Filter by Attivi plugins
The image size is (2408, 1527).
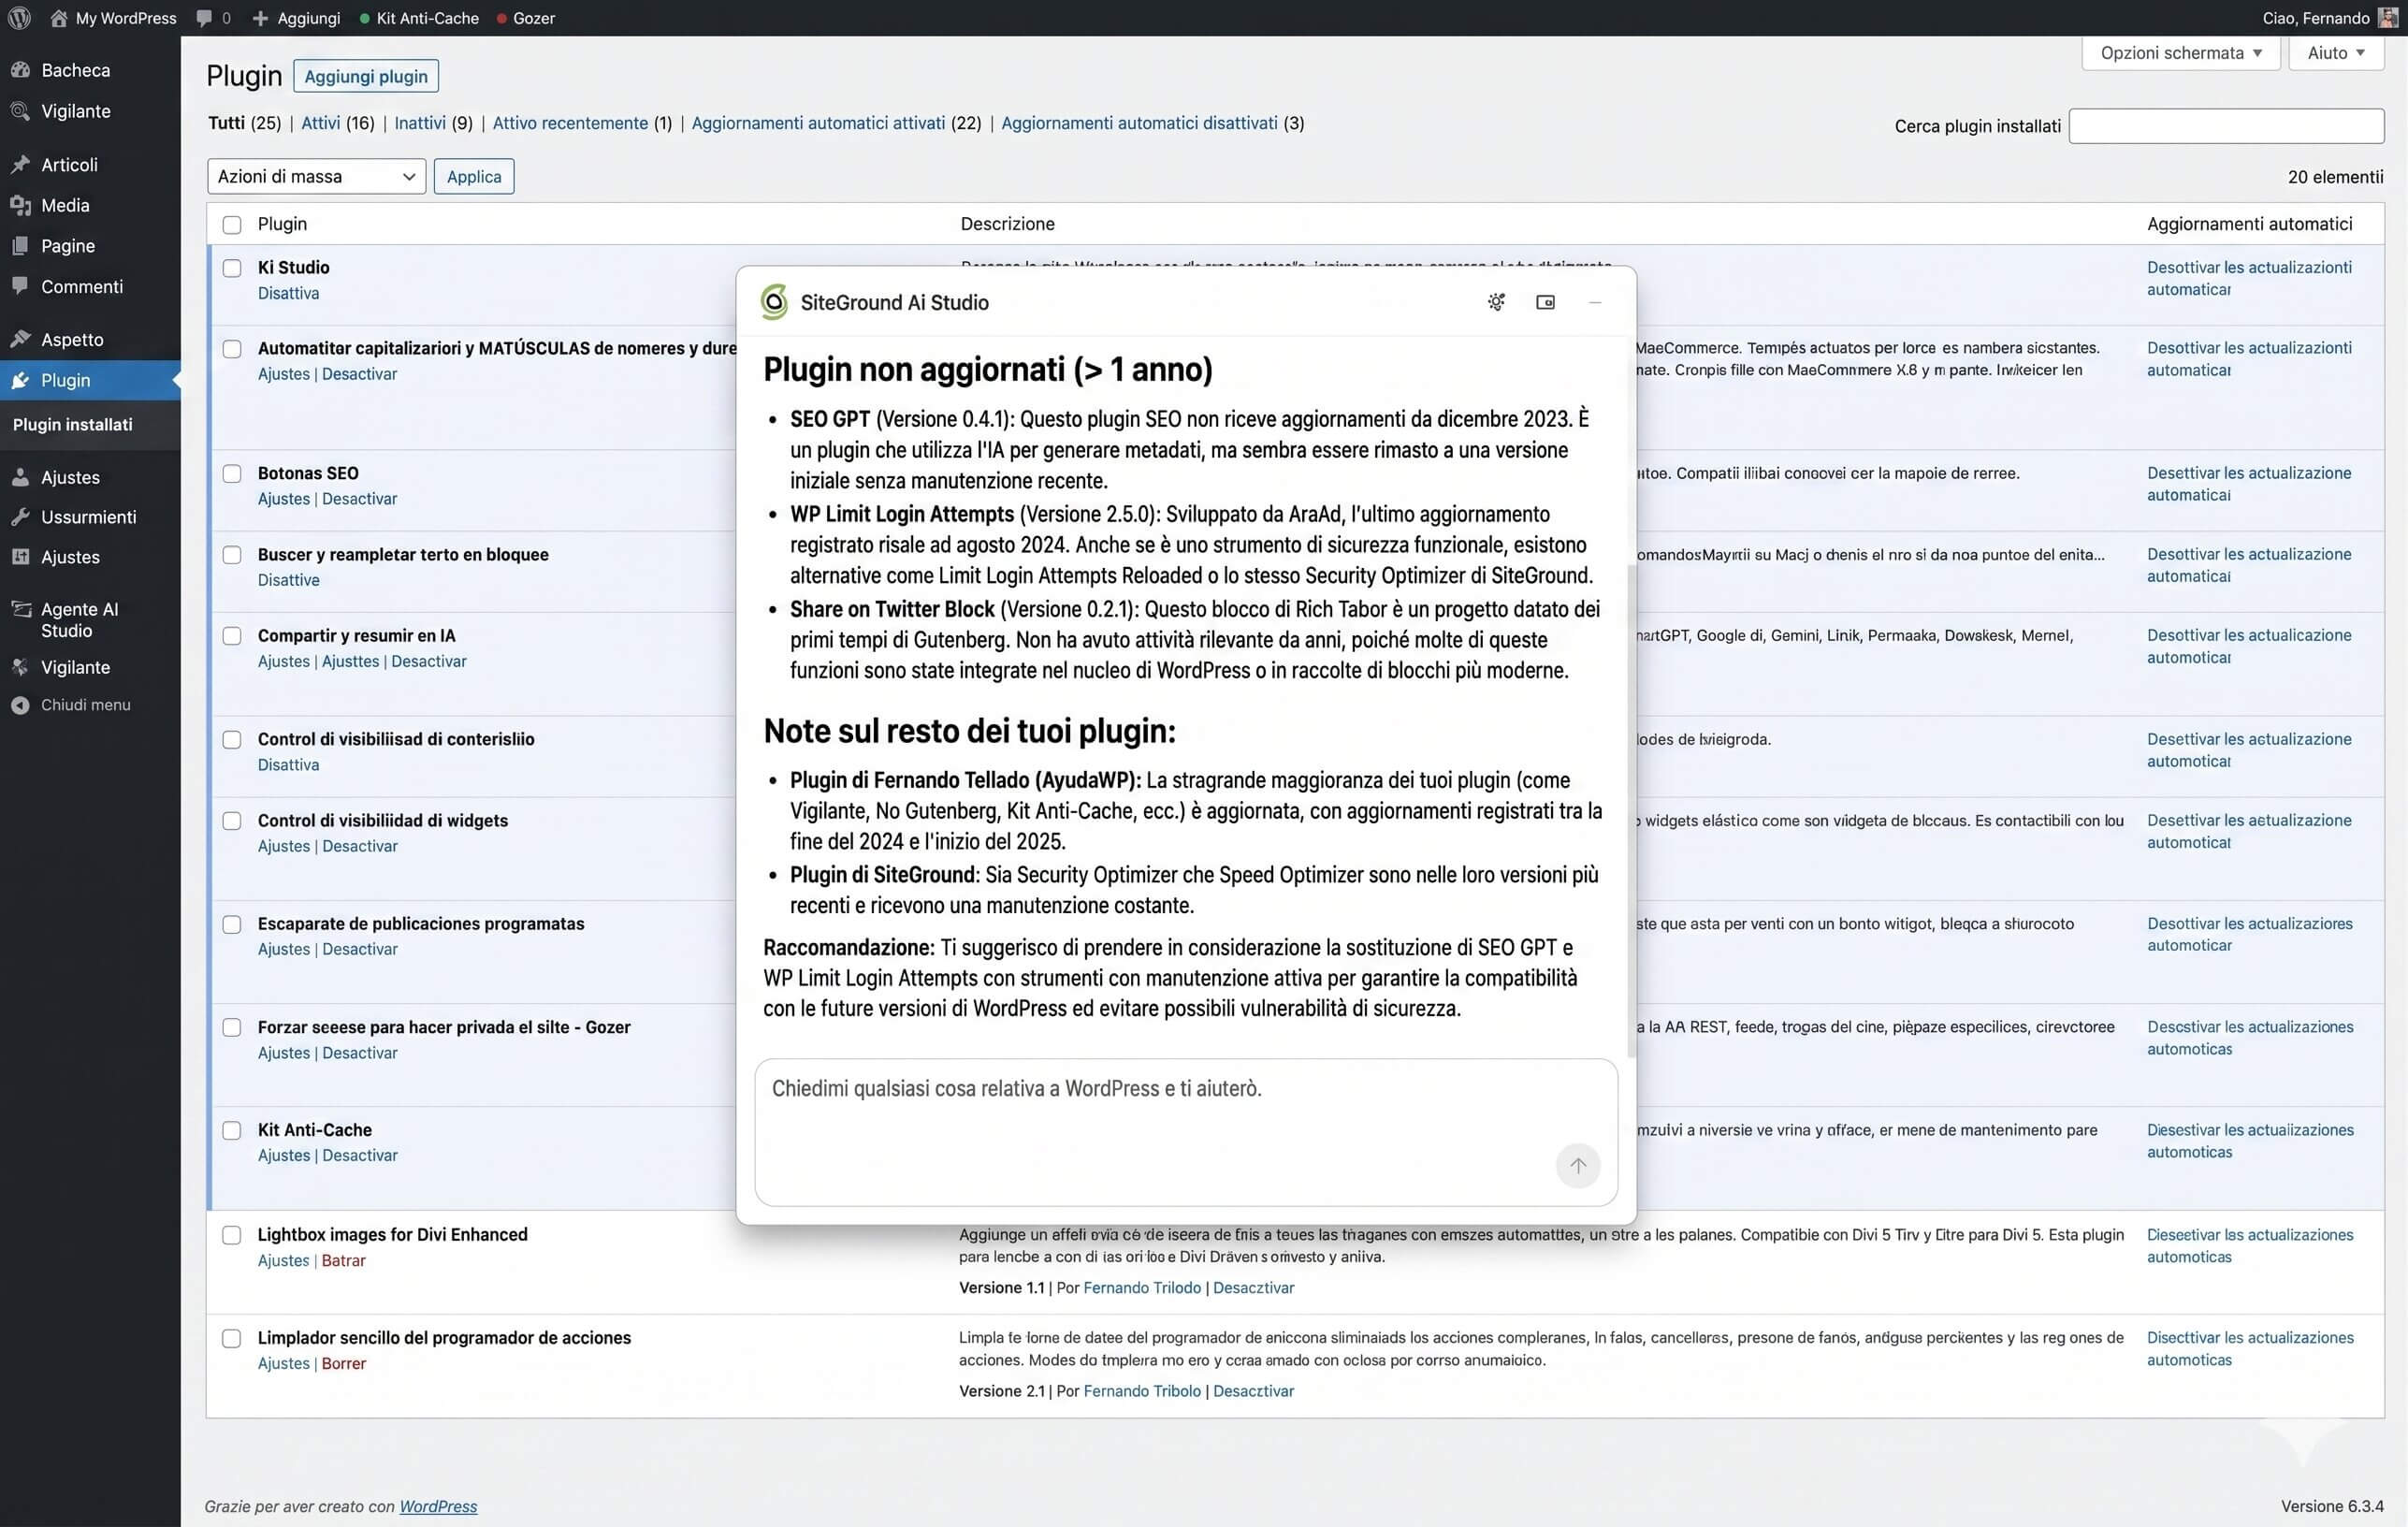pos(320,123)
